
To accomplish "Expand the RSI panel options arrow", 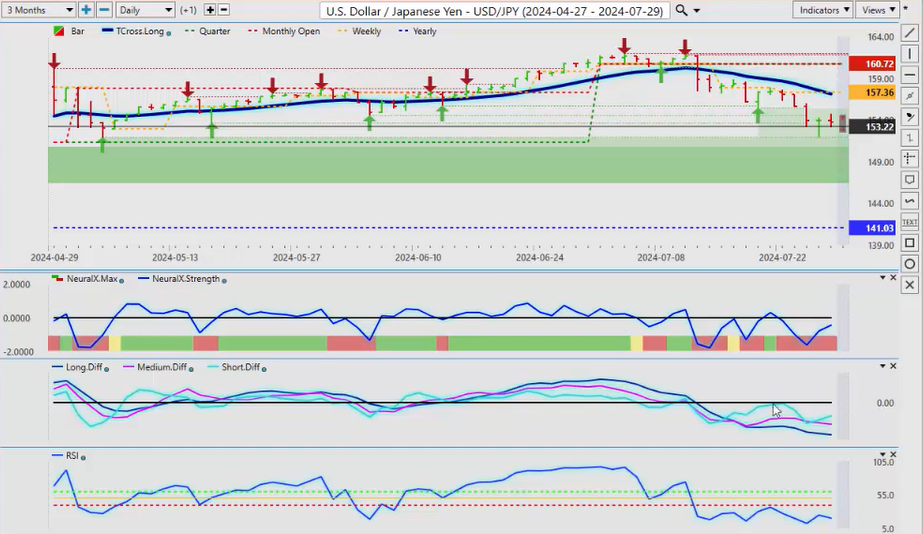I will (881, 456).
